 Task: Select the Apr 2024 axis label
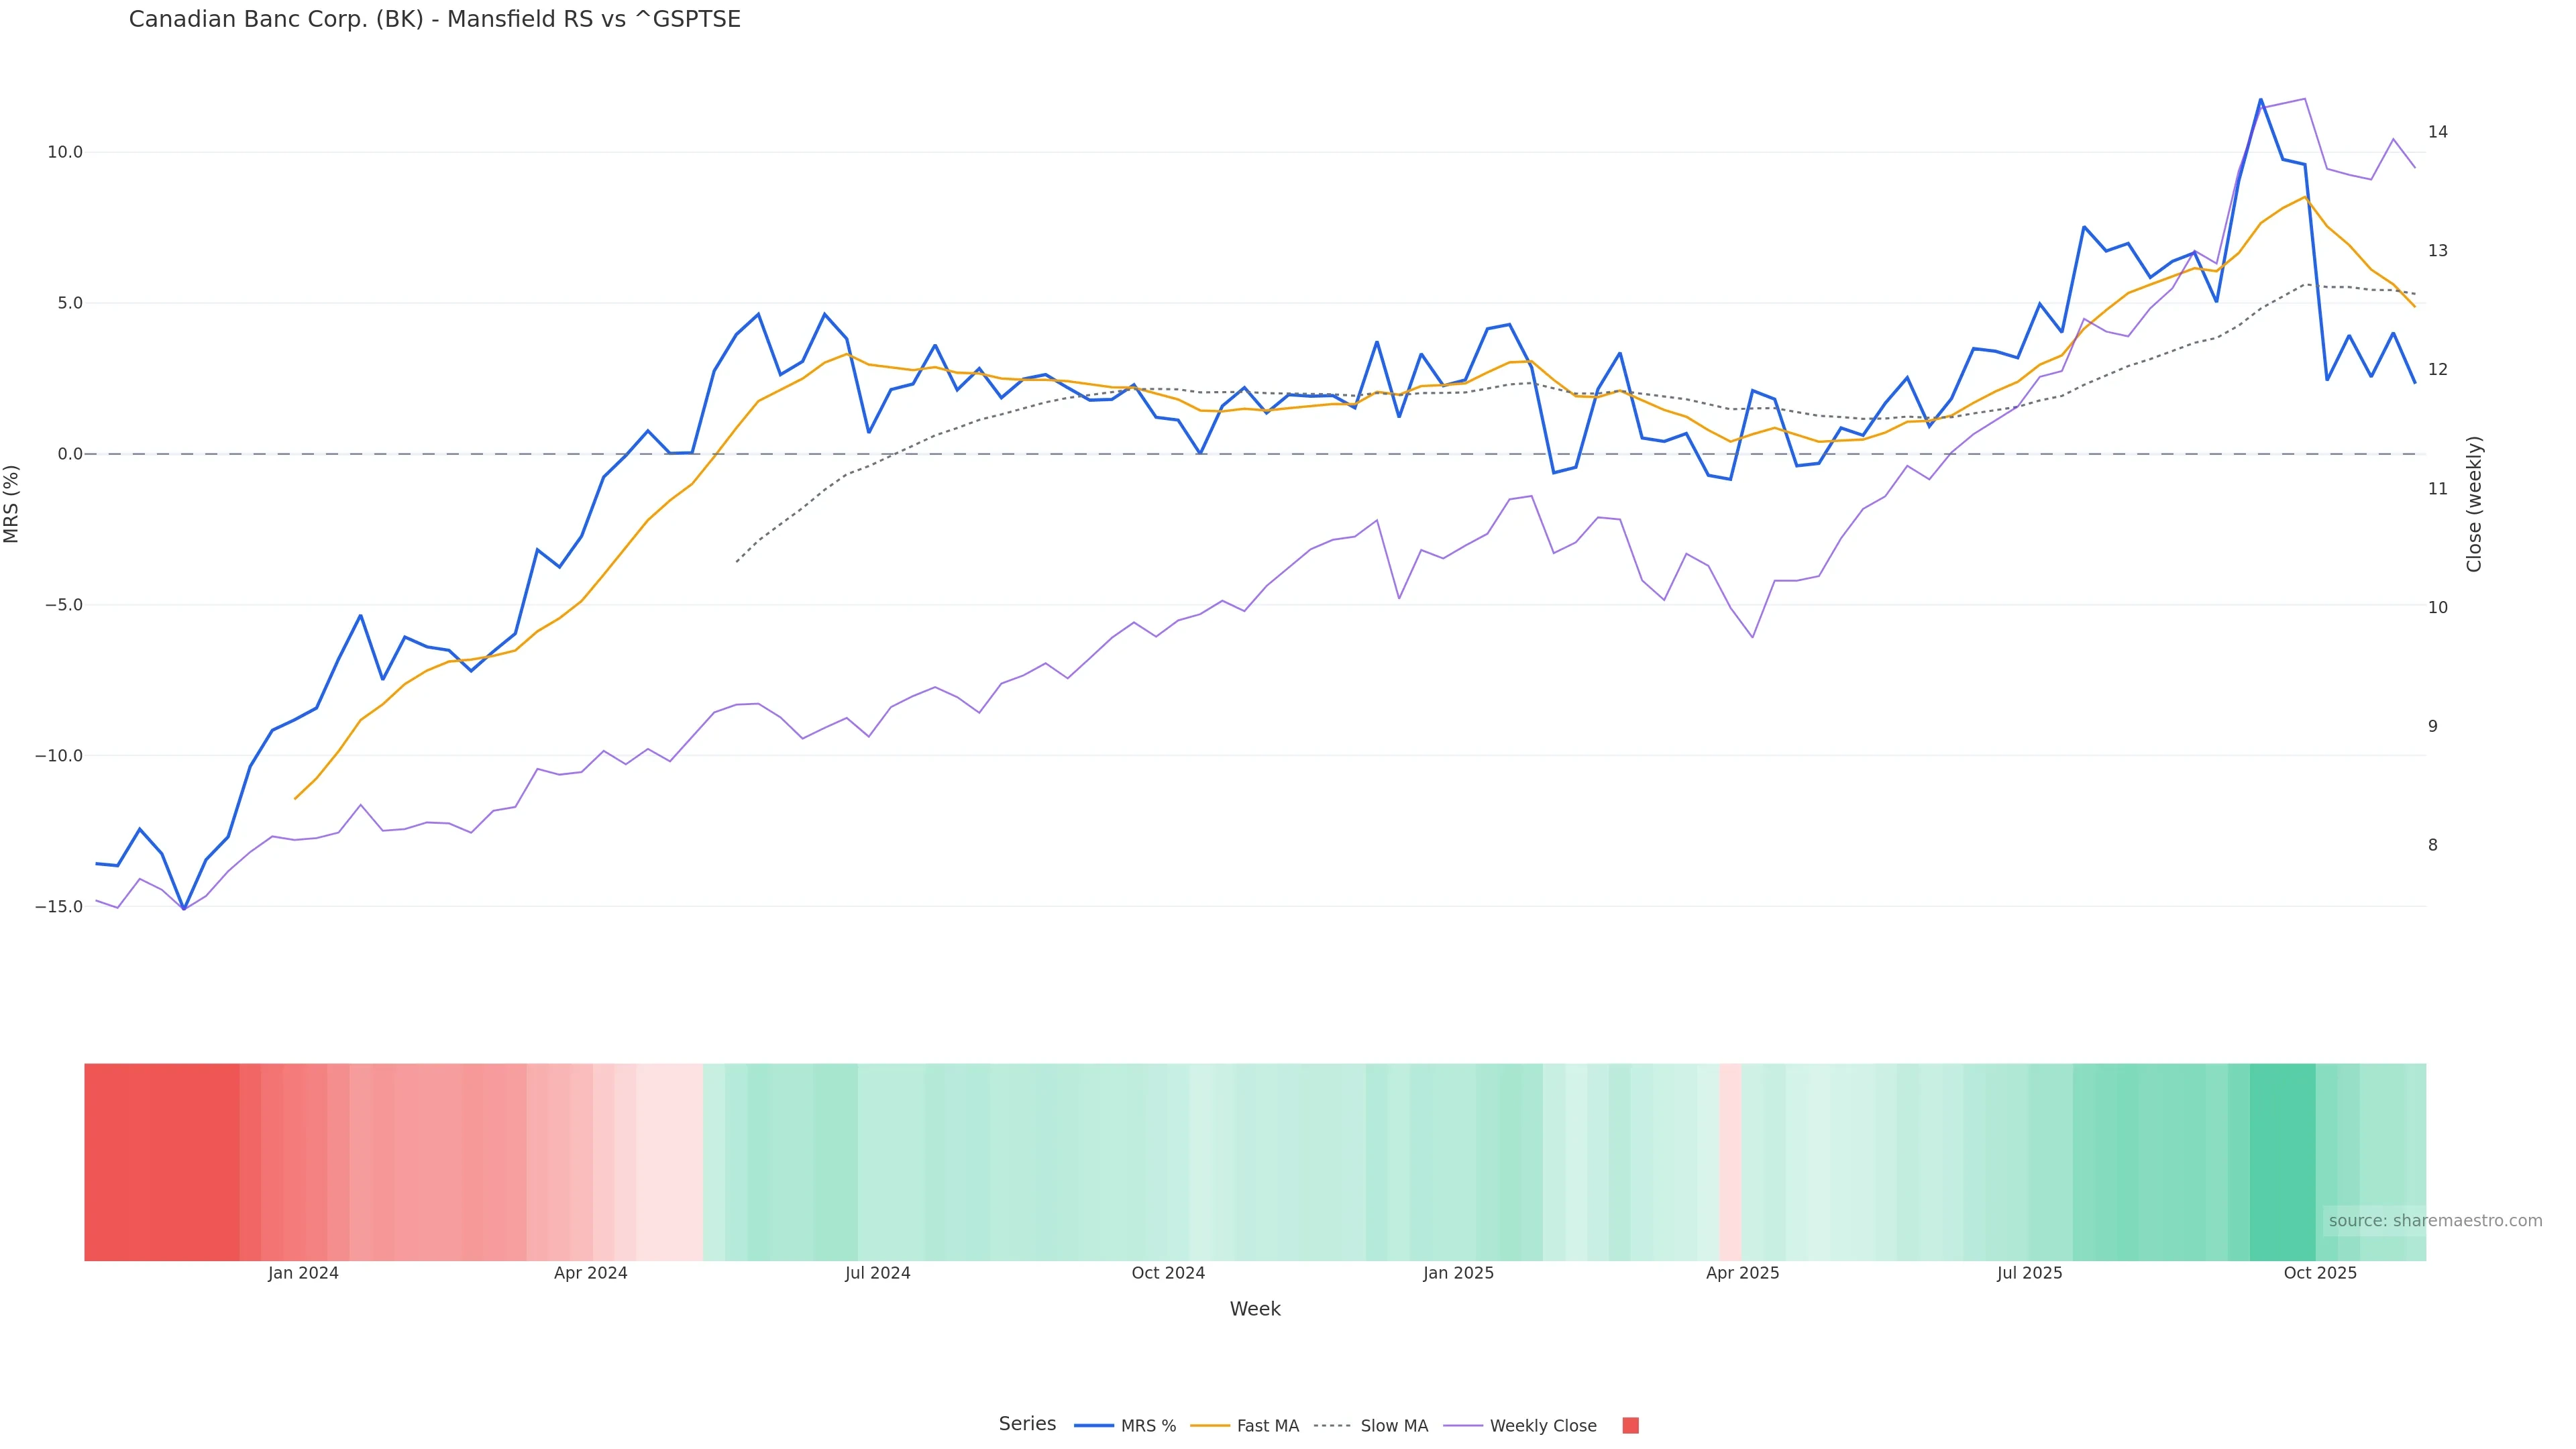click(x=590, y=1273)
